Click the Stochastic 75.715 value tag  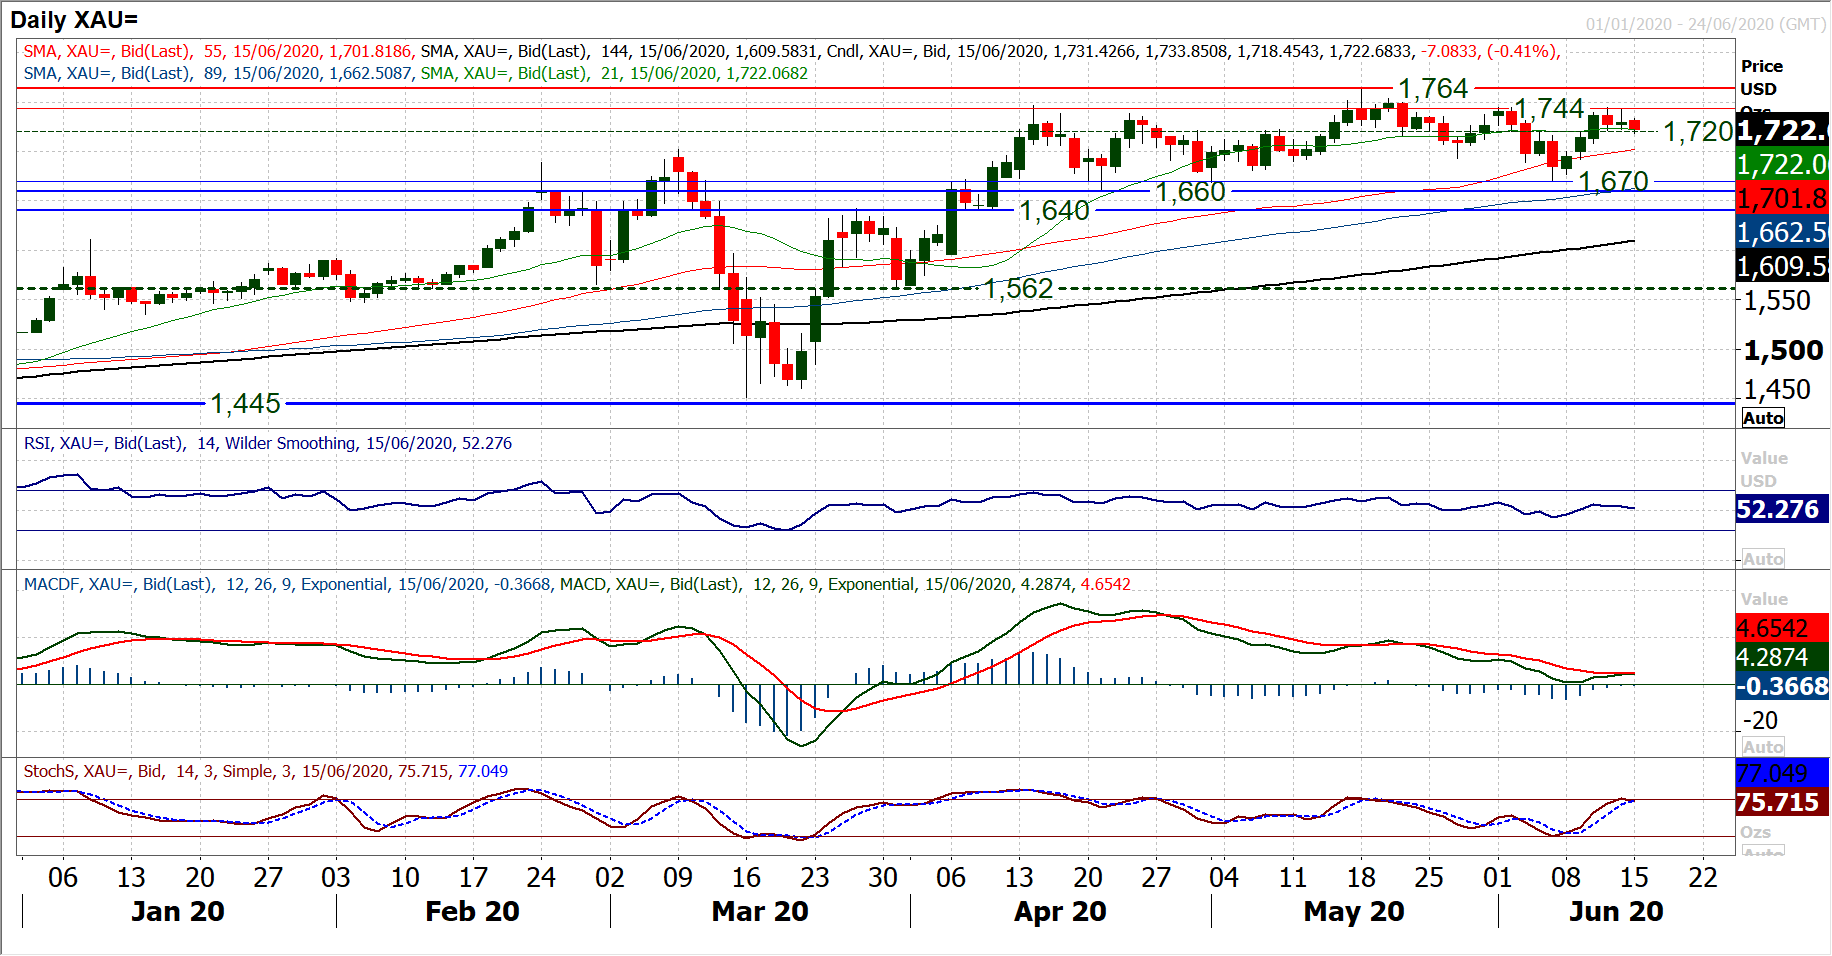coord(1781,802)
